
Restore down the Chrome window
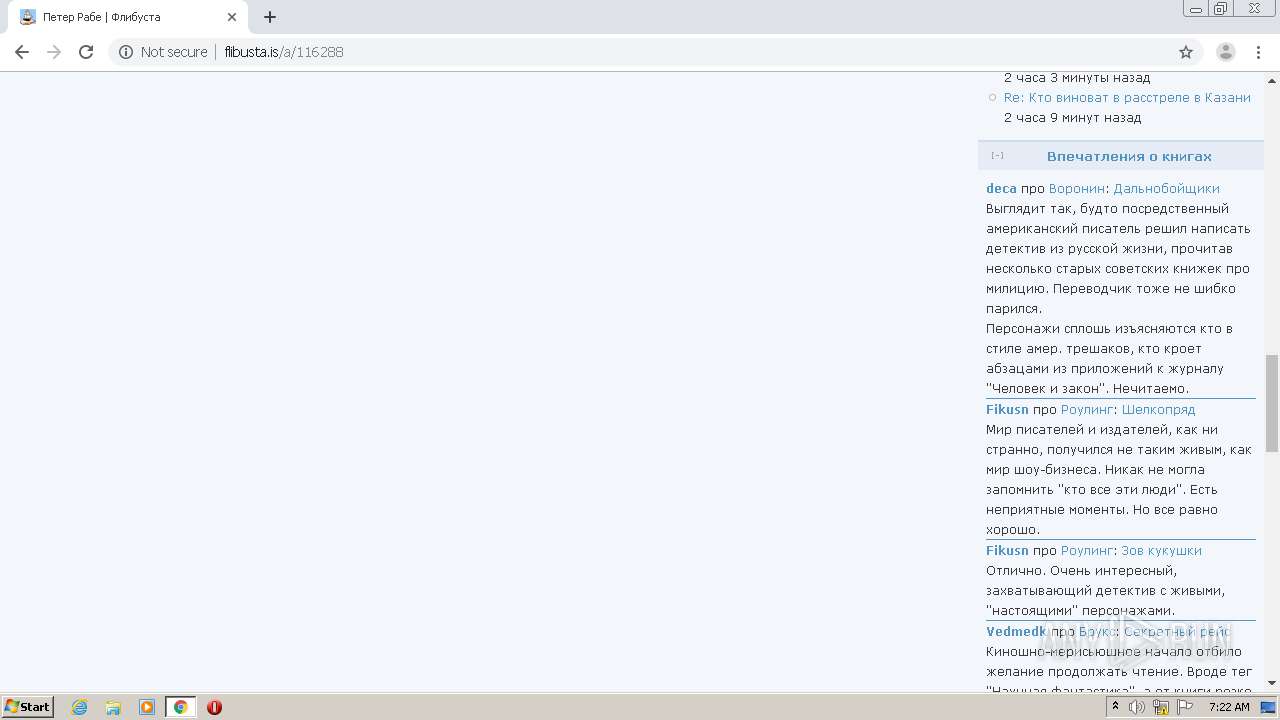(1221, 9)
